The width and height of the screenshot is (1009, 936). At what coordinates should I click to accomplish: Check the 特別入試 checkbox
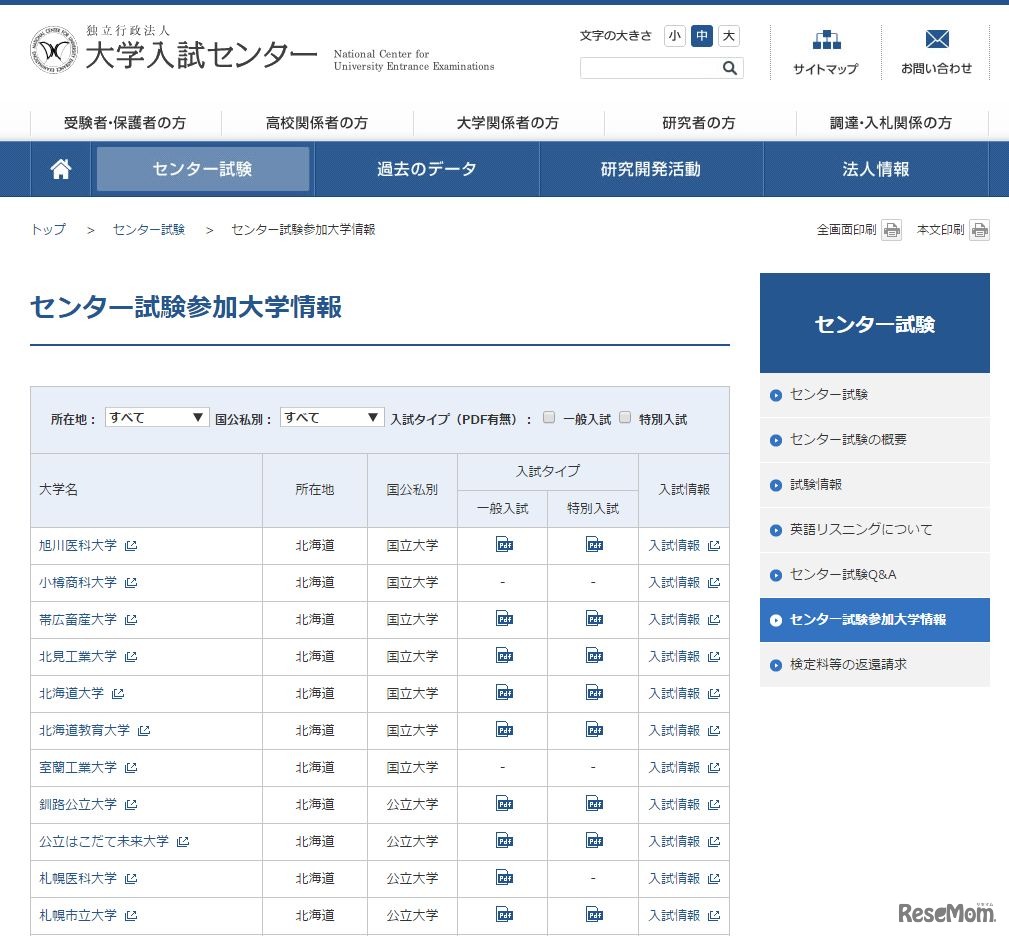pyautogui.click(x=625, y=417)
